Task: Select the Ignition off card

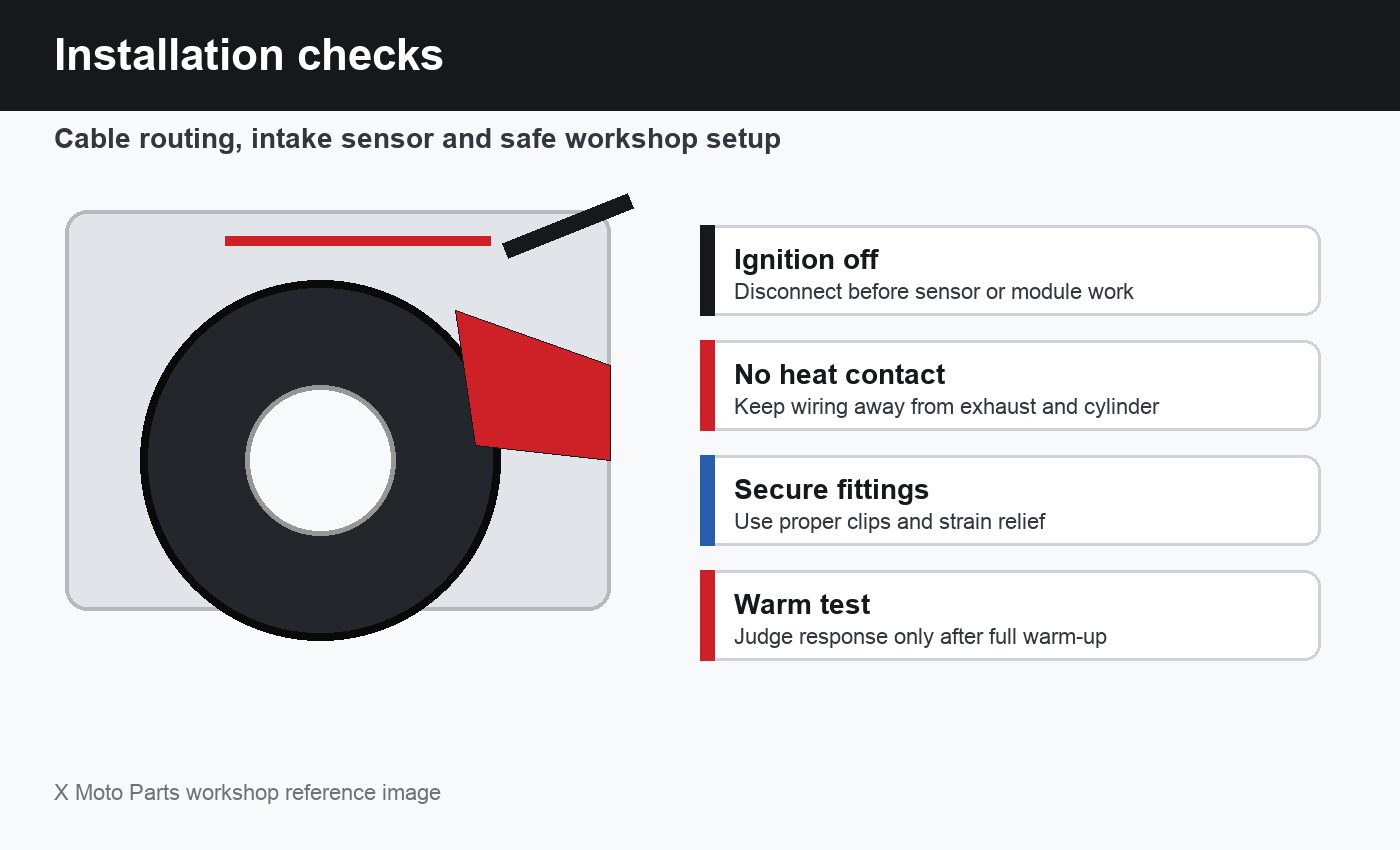Action: pos(1010,270)
